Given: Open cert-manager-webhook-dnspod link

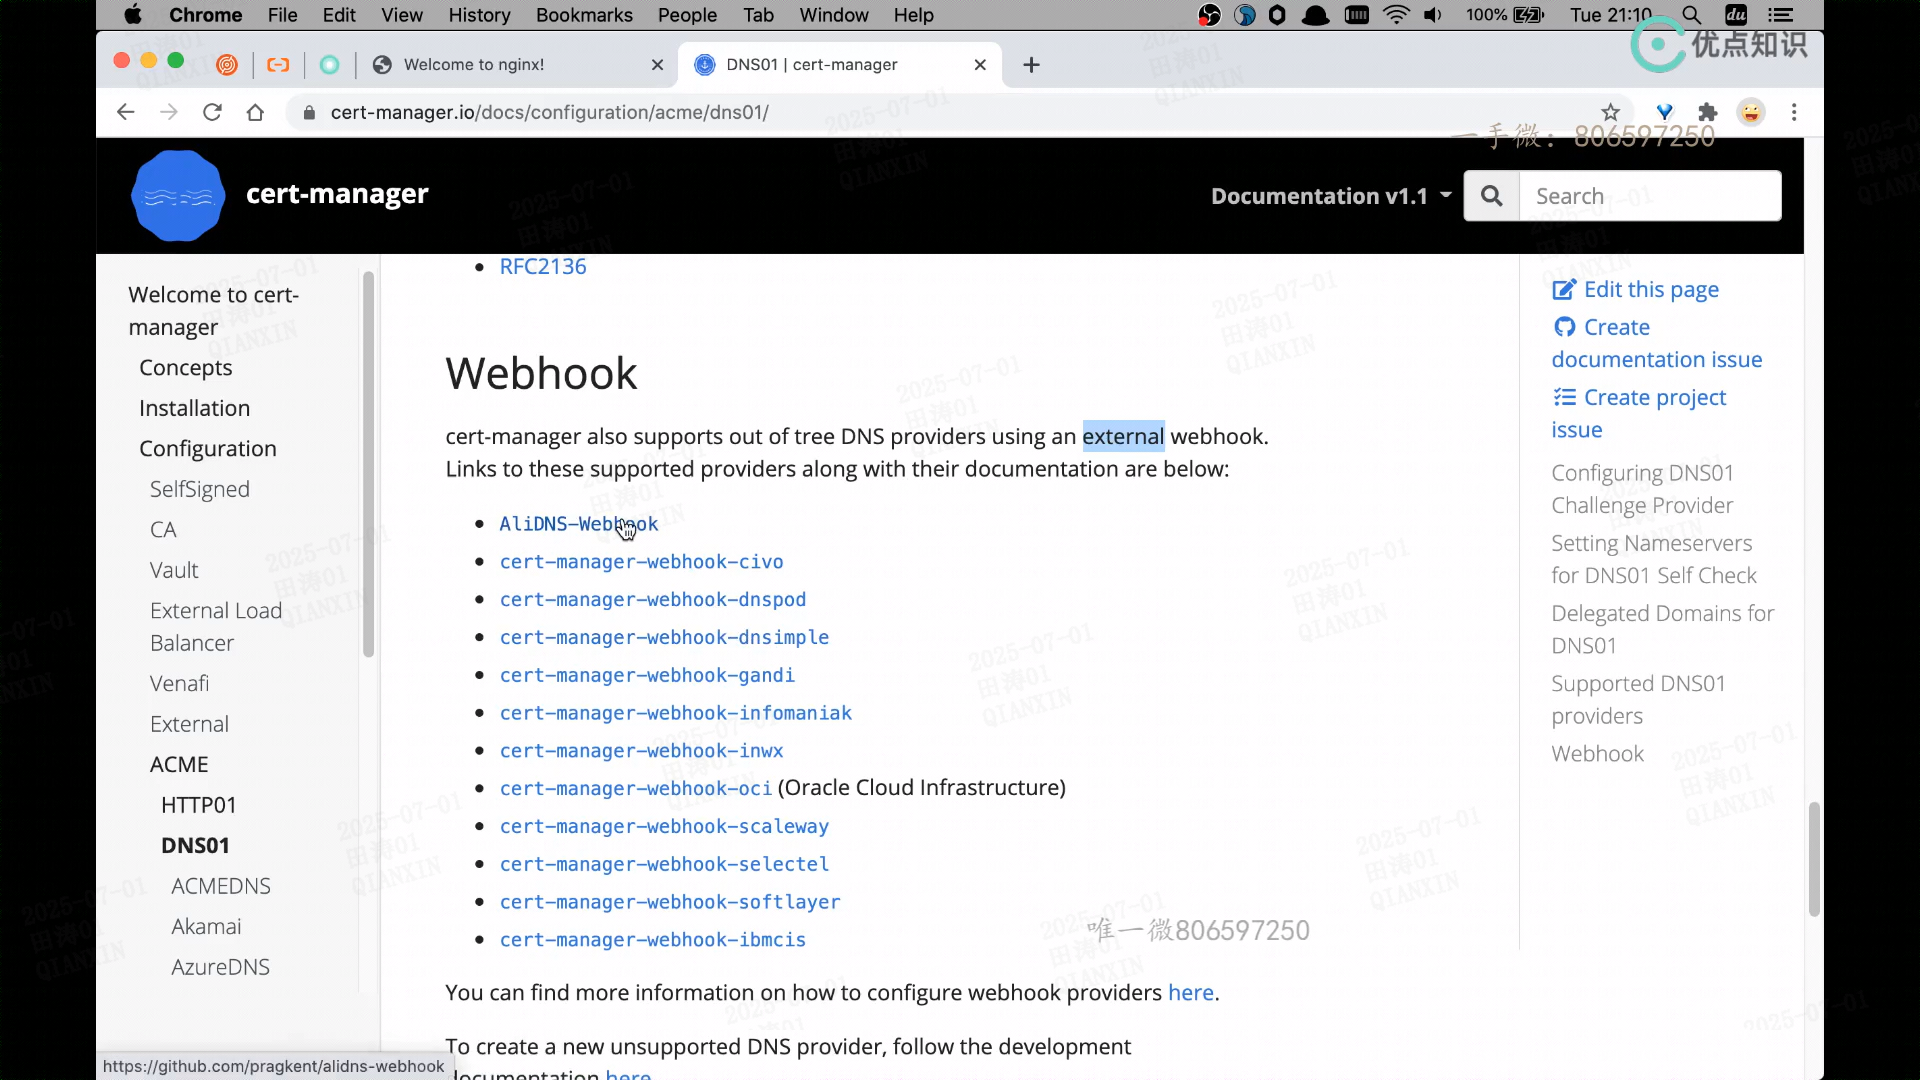Looking at the screenshot, I should pos(652,600).
